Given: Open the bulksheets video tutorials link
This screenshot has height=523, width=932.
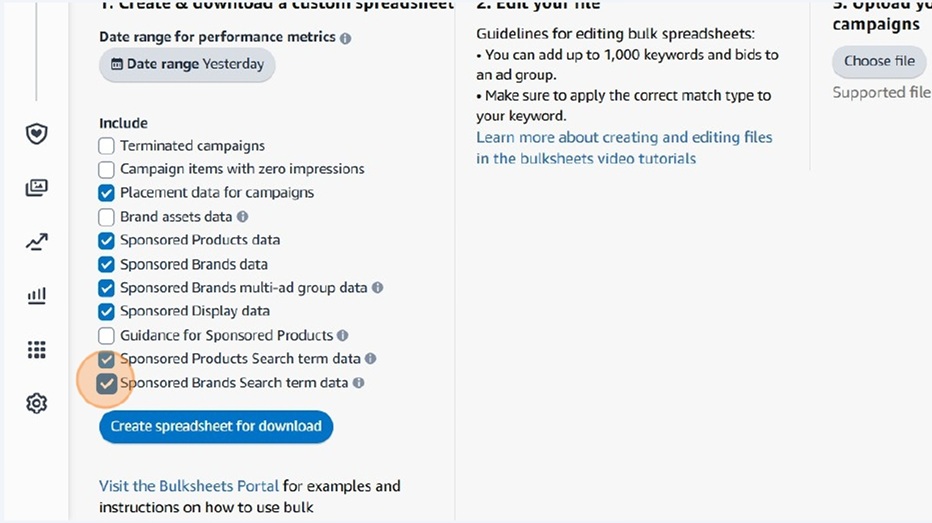Looking at the screenshot, I should click(624, 148).
